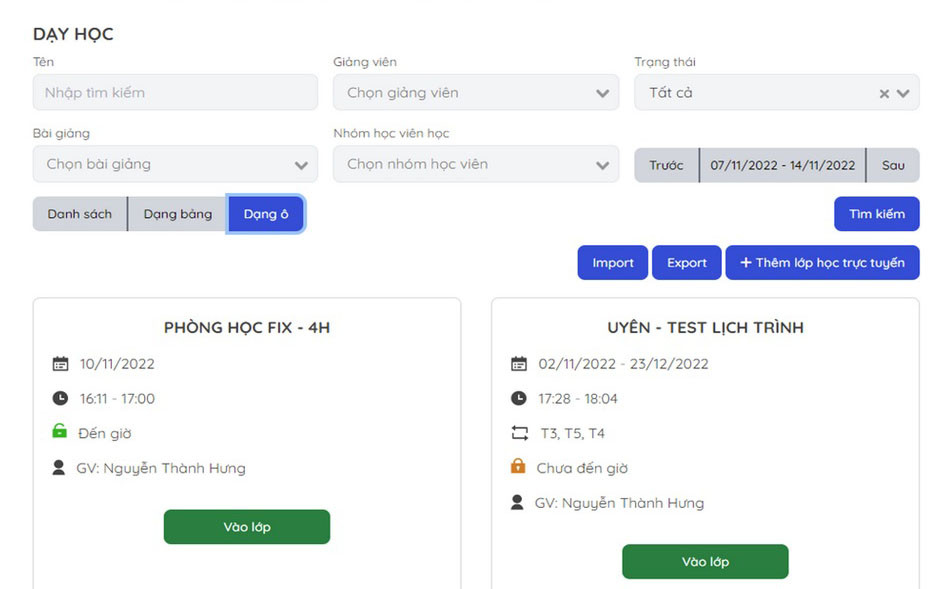The height and width of the screenshot is (589, 929).
Task: Click calendar icon in PHÒNG HỌC FIX card
Action: 60,364
